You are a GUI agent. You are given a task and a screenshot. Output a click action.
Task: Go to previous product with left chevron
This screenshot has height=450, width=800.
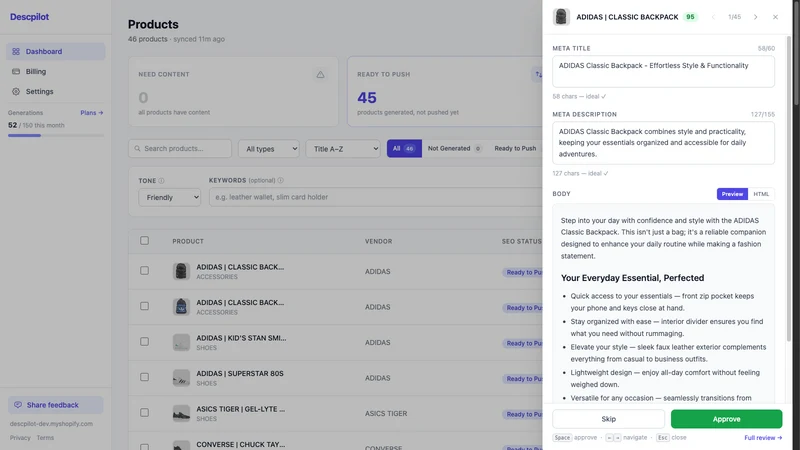pos(713,17)
